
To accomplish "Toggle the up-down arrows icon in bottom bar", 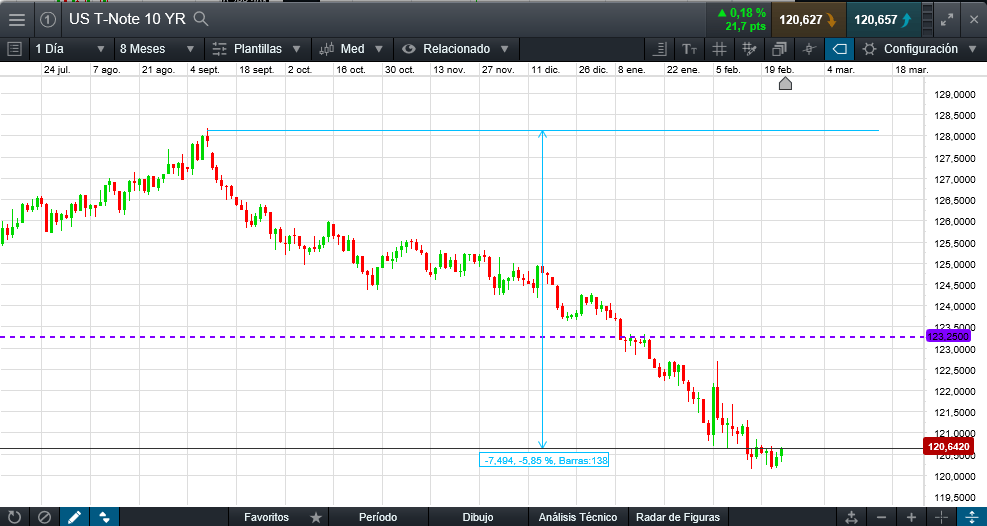I will click(104, 517).
